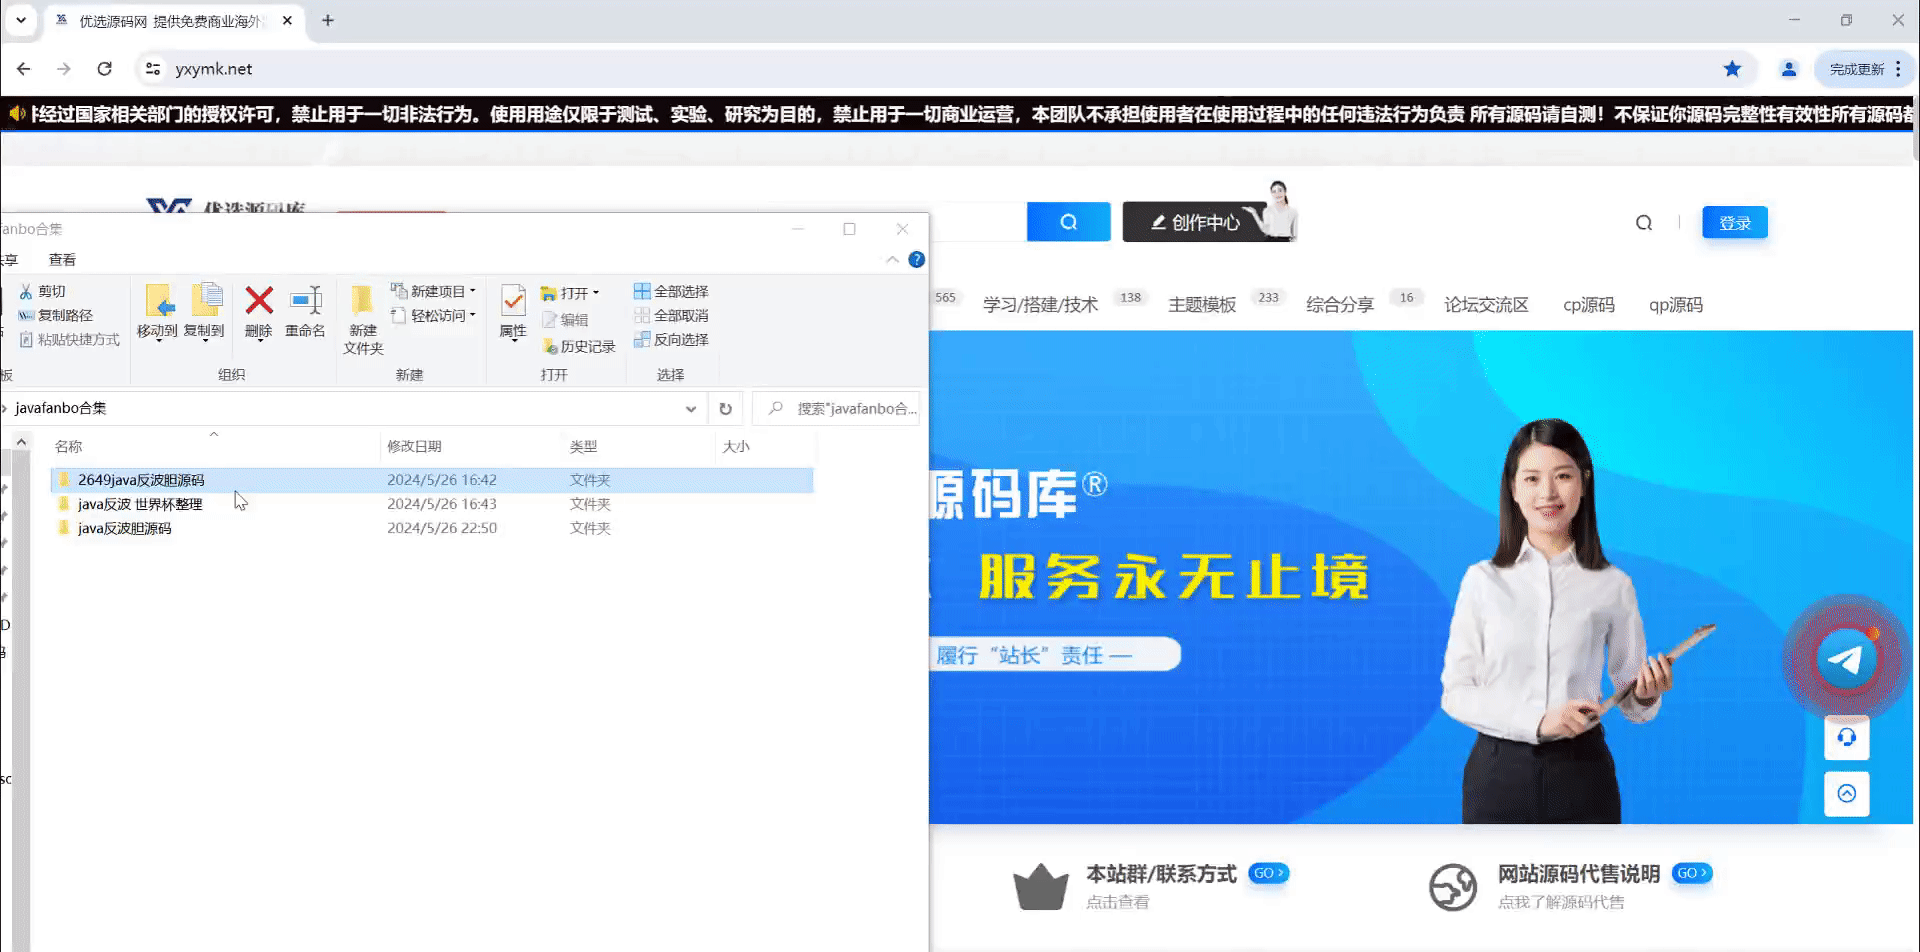Click the blue website search button
The image size is (1920, 952).
(1068, 222)
